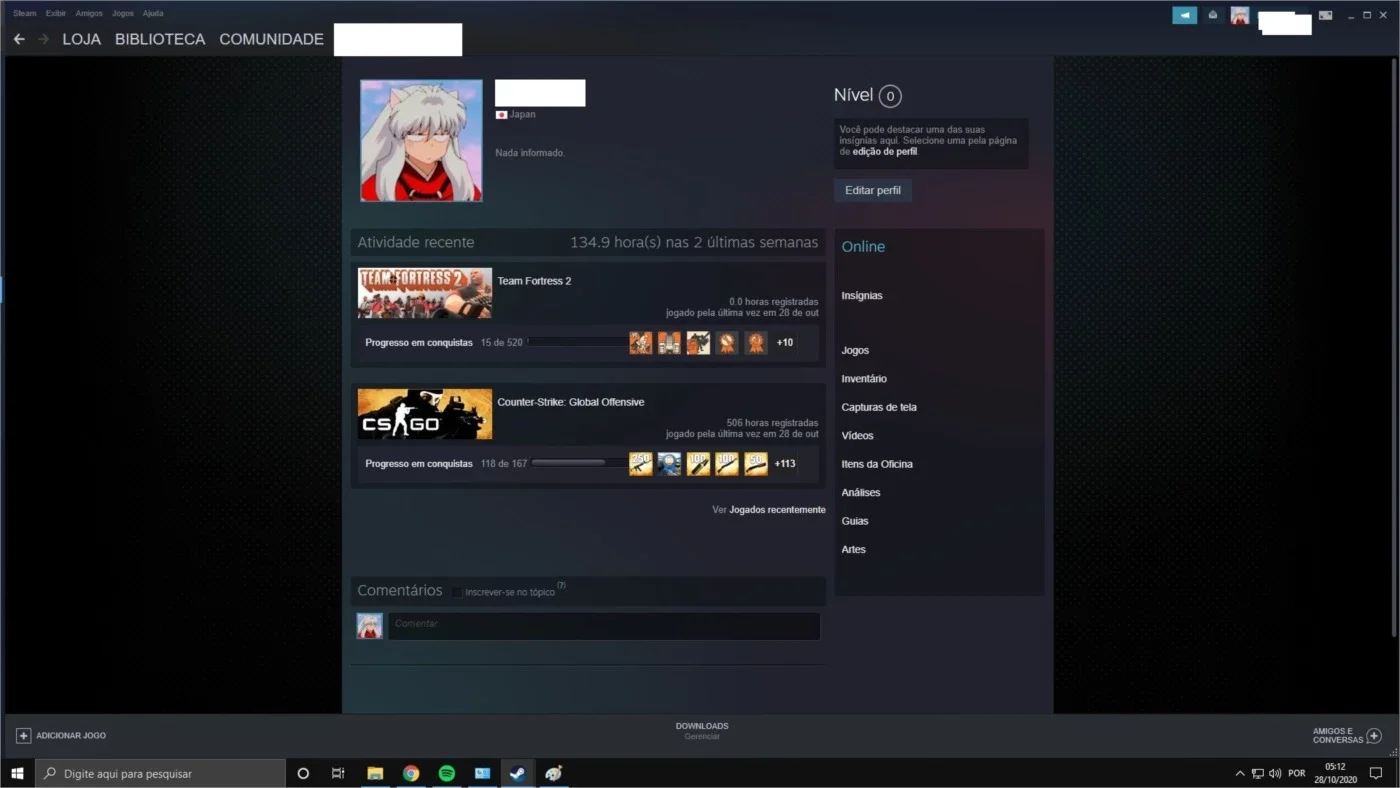This screenshot has height=788, width=1400.
Task: Open the blue announcements megaphone button
Action: click(1184, 15)
